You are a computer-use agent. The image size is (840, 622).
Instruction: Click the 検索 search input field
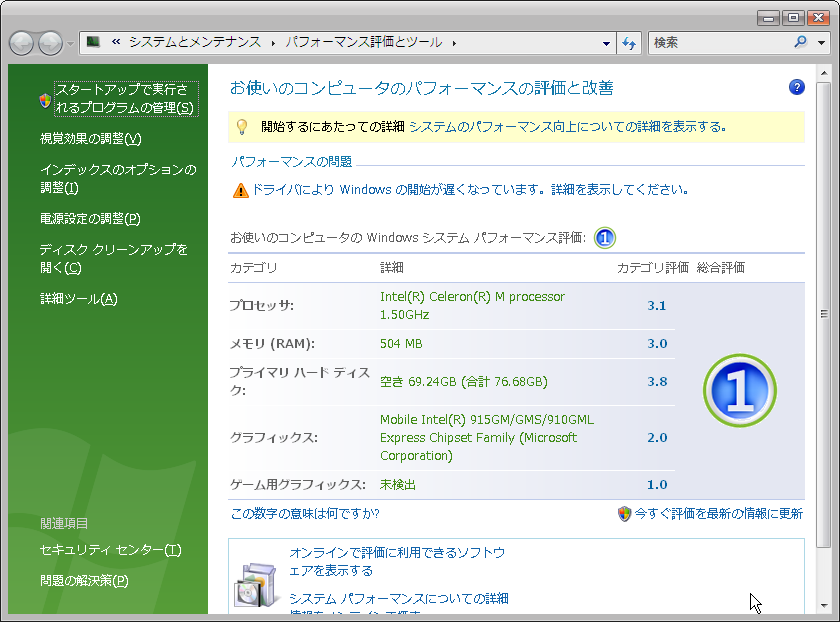pyautogui.click(x=721, y=42)
